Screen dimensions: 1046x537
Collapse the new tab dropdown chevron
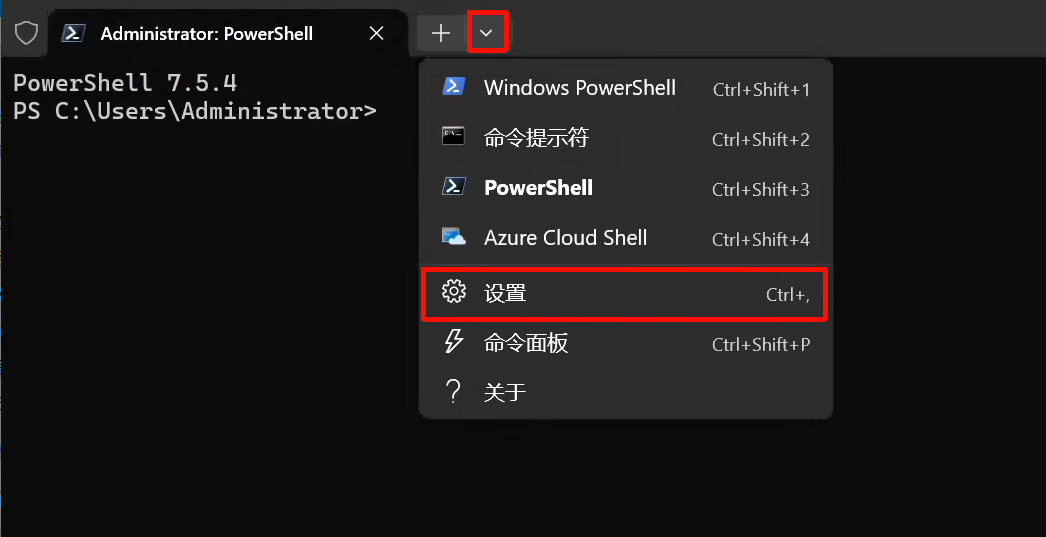pos(487,33)
